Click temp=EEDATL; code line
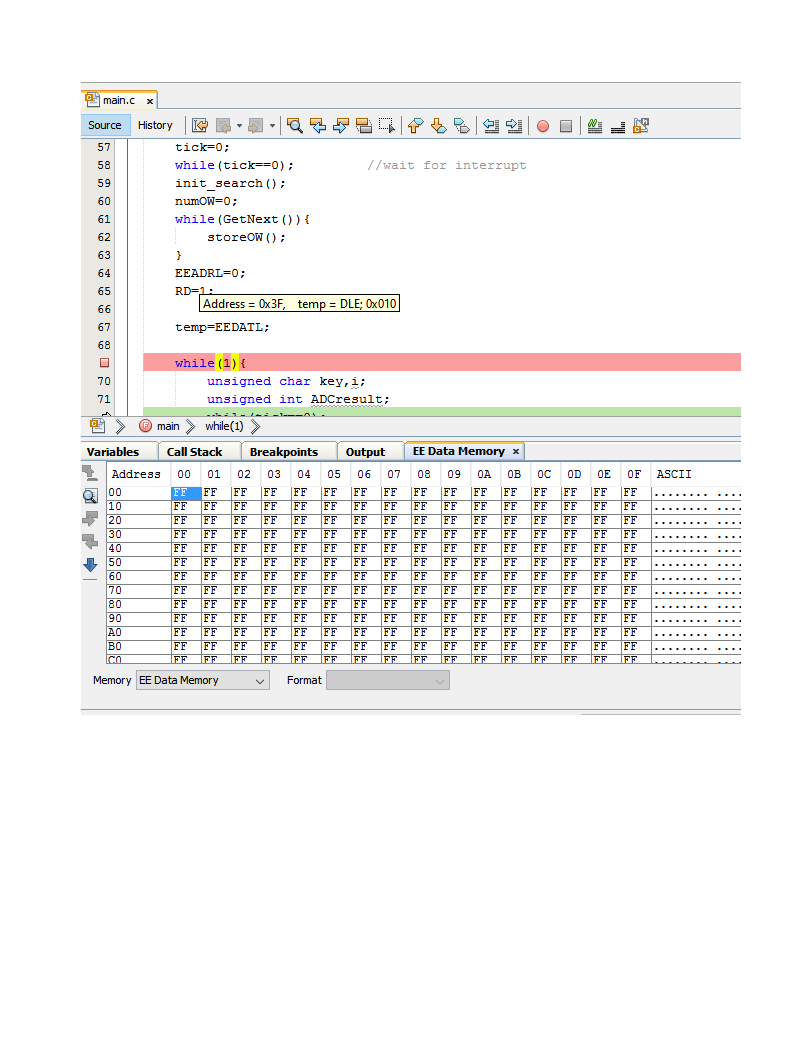Viewport: 812px width, 1054px height. click(222, 327)
